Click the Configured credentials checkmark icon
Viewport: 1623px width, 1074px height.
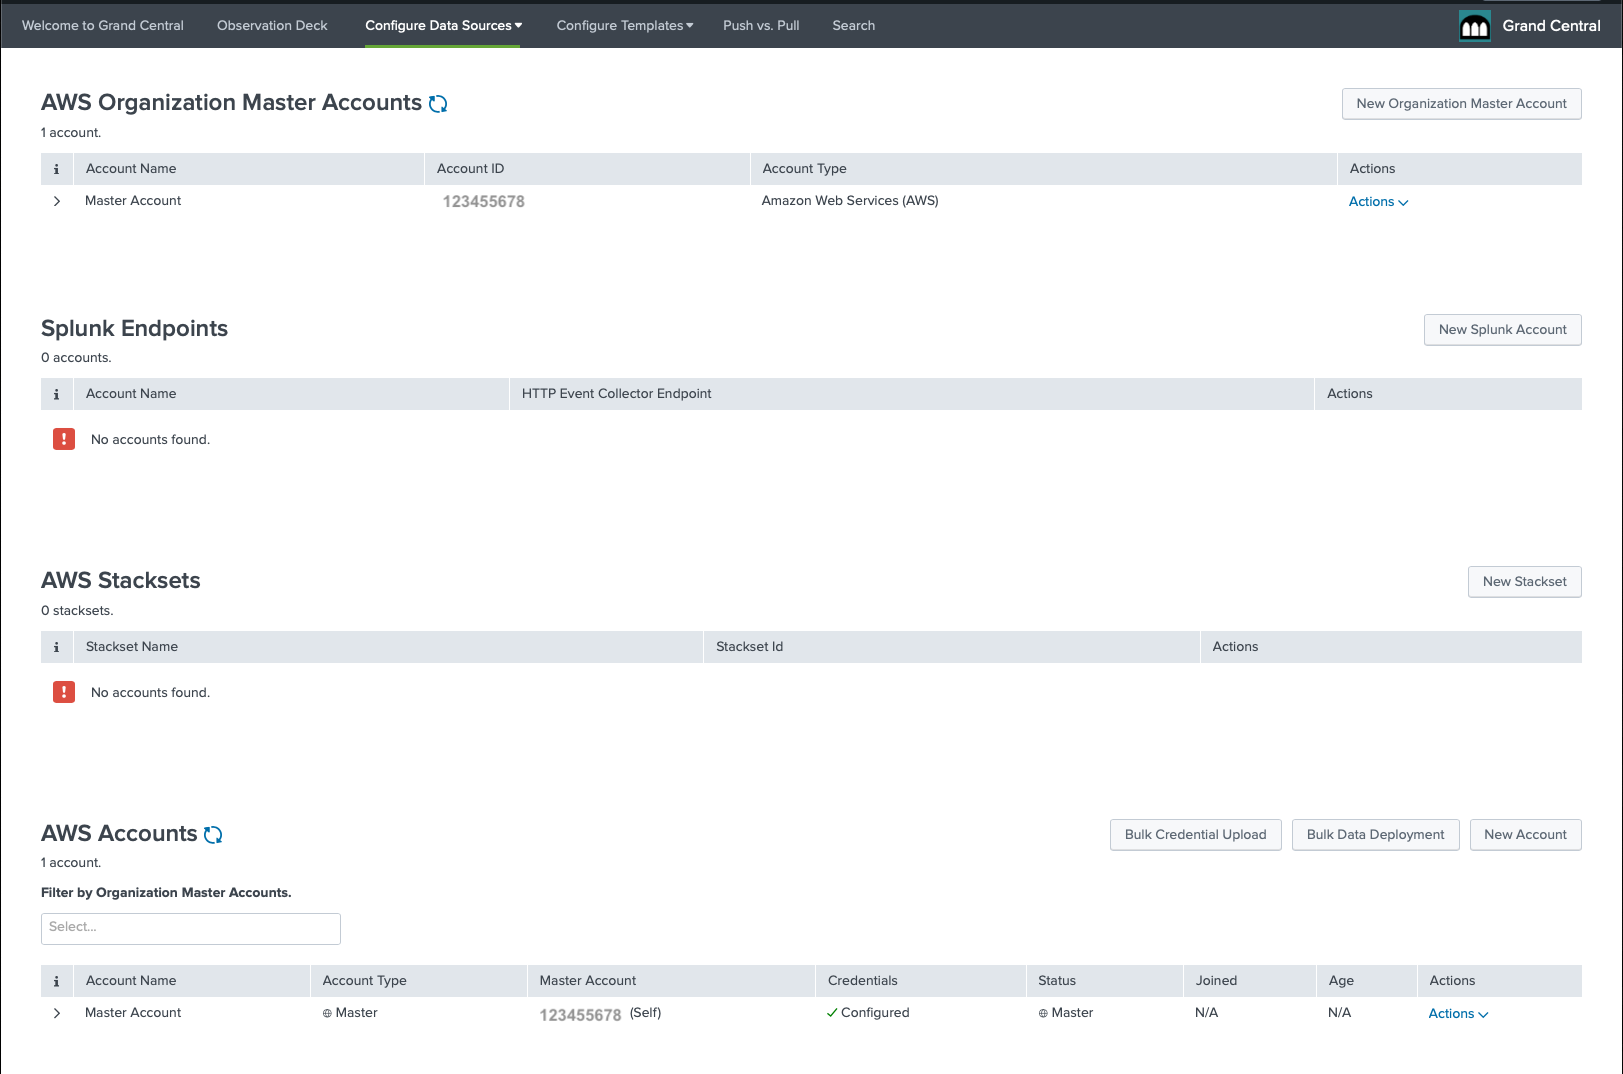832,1013
